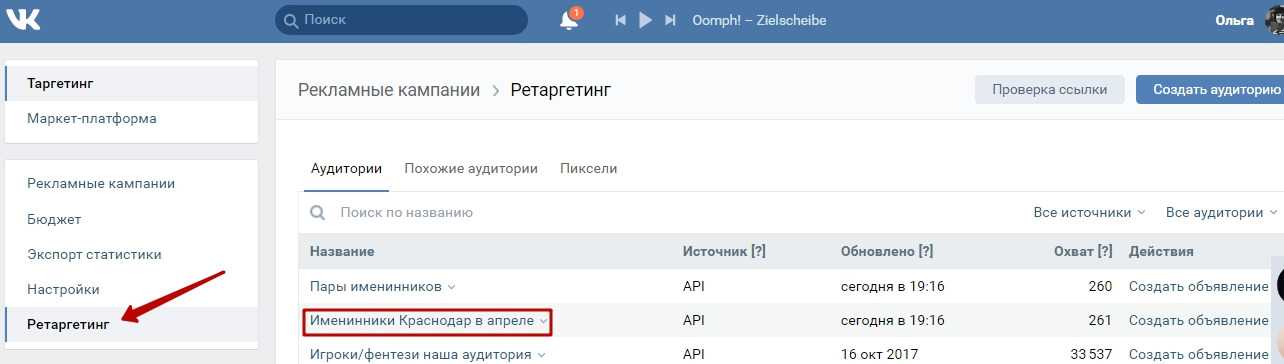The height and width of the screenshot is (364, 1284).
Task: Open Рекламные кампании breadcrumb link
Action: pyautogui.click(x=389, y=90)
